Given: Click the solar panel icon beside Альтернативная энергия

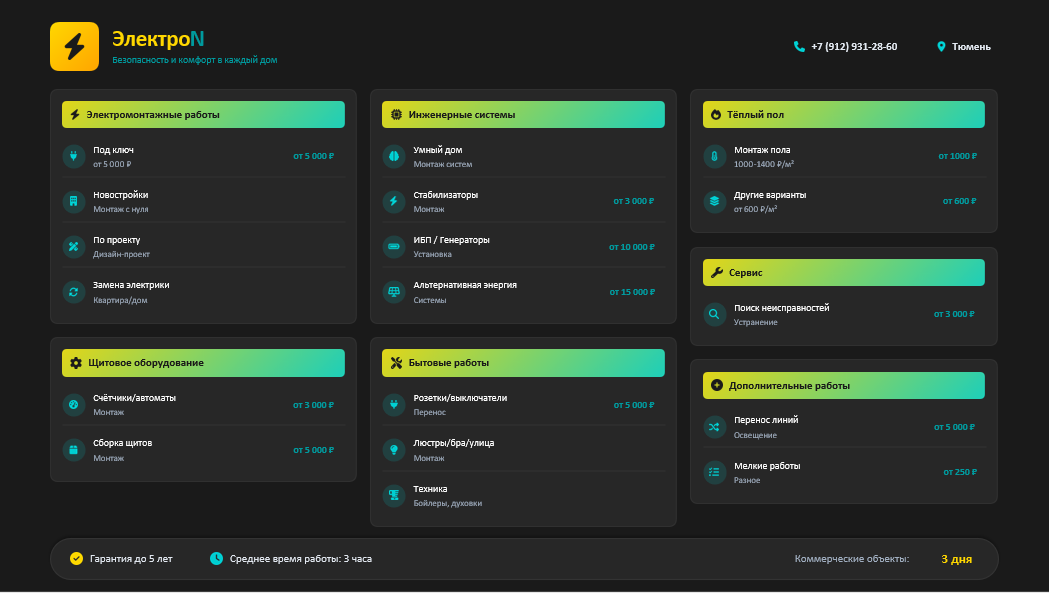Looking at the screenshot, I should (394, 292).
